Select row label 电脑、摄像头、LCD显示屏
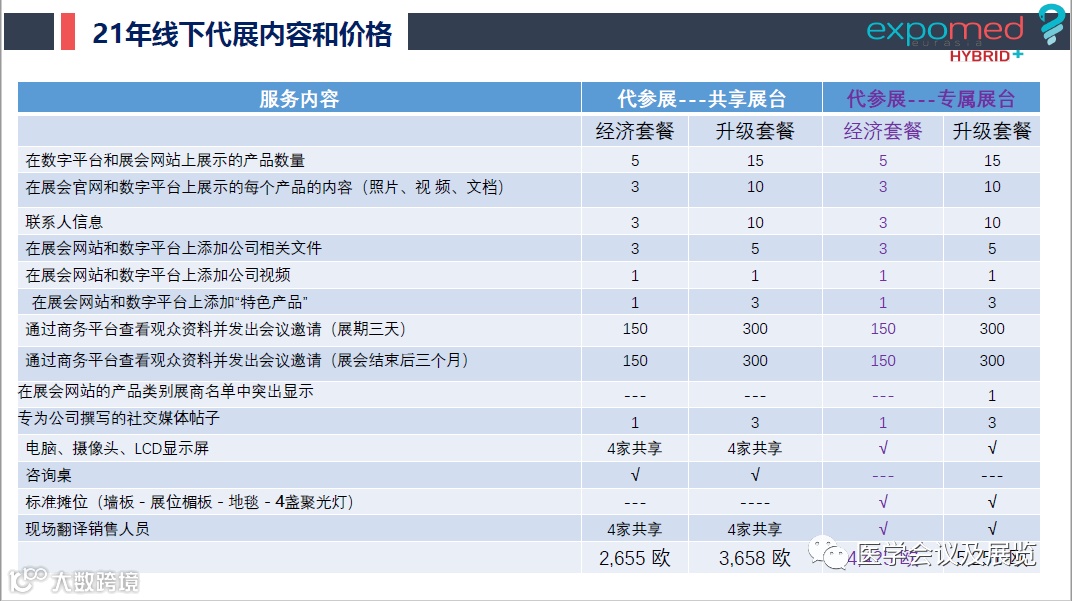Screen dimensions: 1072x601 click(117, 448)
